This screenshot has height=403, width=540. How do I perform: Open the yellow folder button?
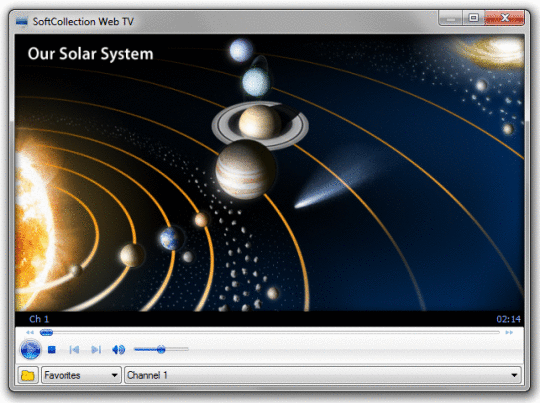(28, 375)
